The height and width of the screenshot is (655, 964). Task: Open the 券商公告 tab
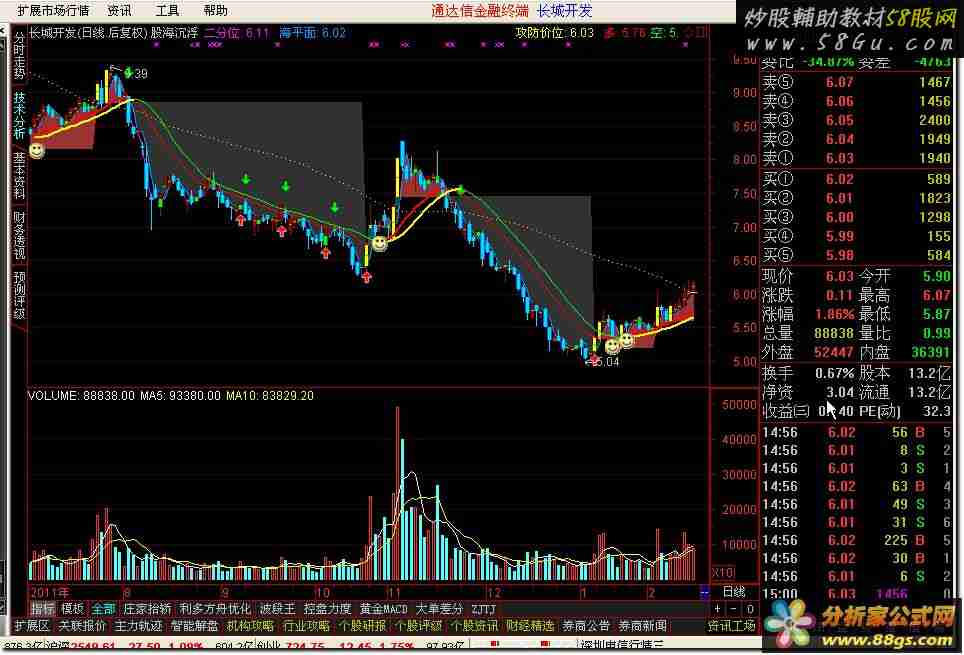point(587,626)
